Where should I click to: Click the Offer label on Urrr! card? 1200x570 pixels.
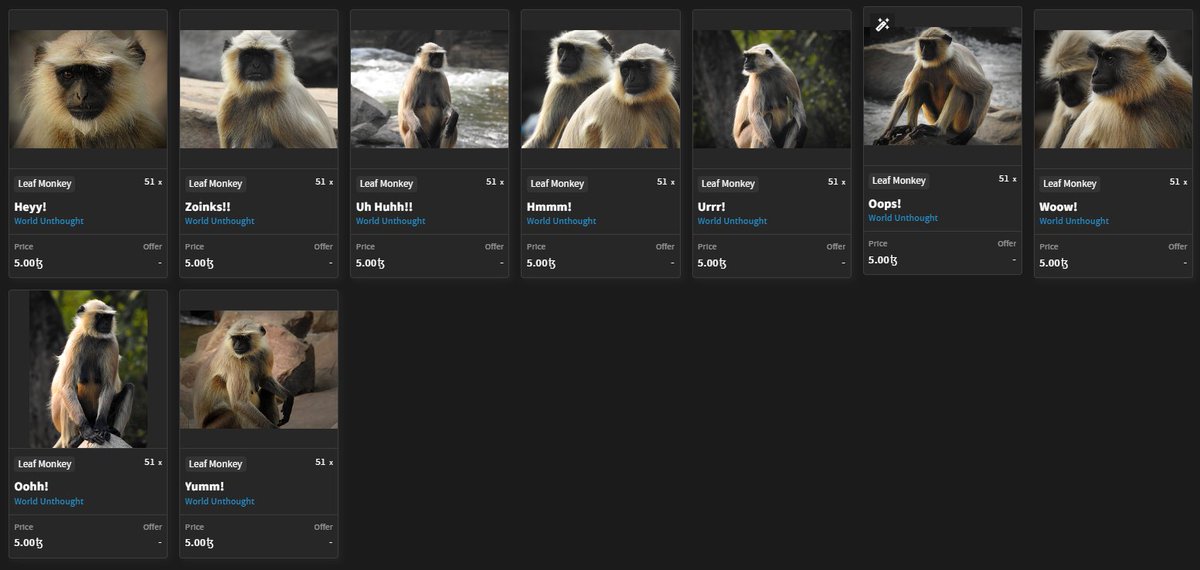[x=836, y=246]
